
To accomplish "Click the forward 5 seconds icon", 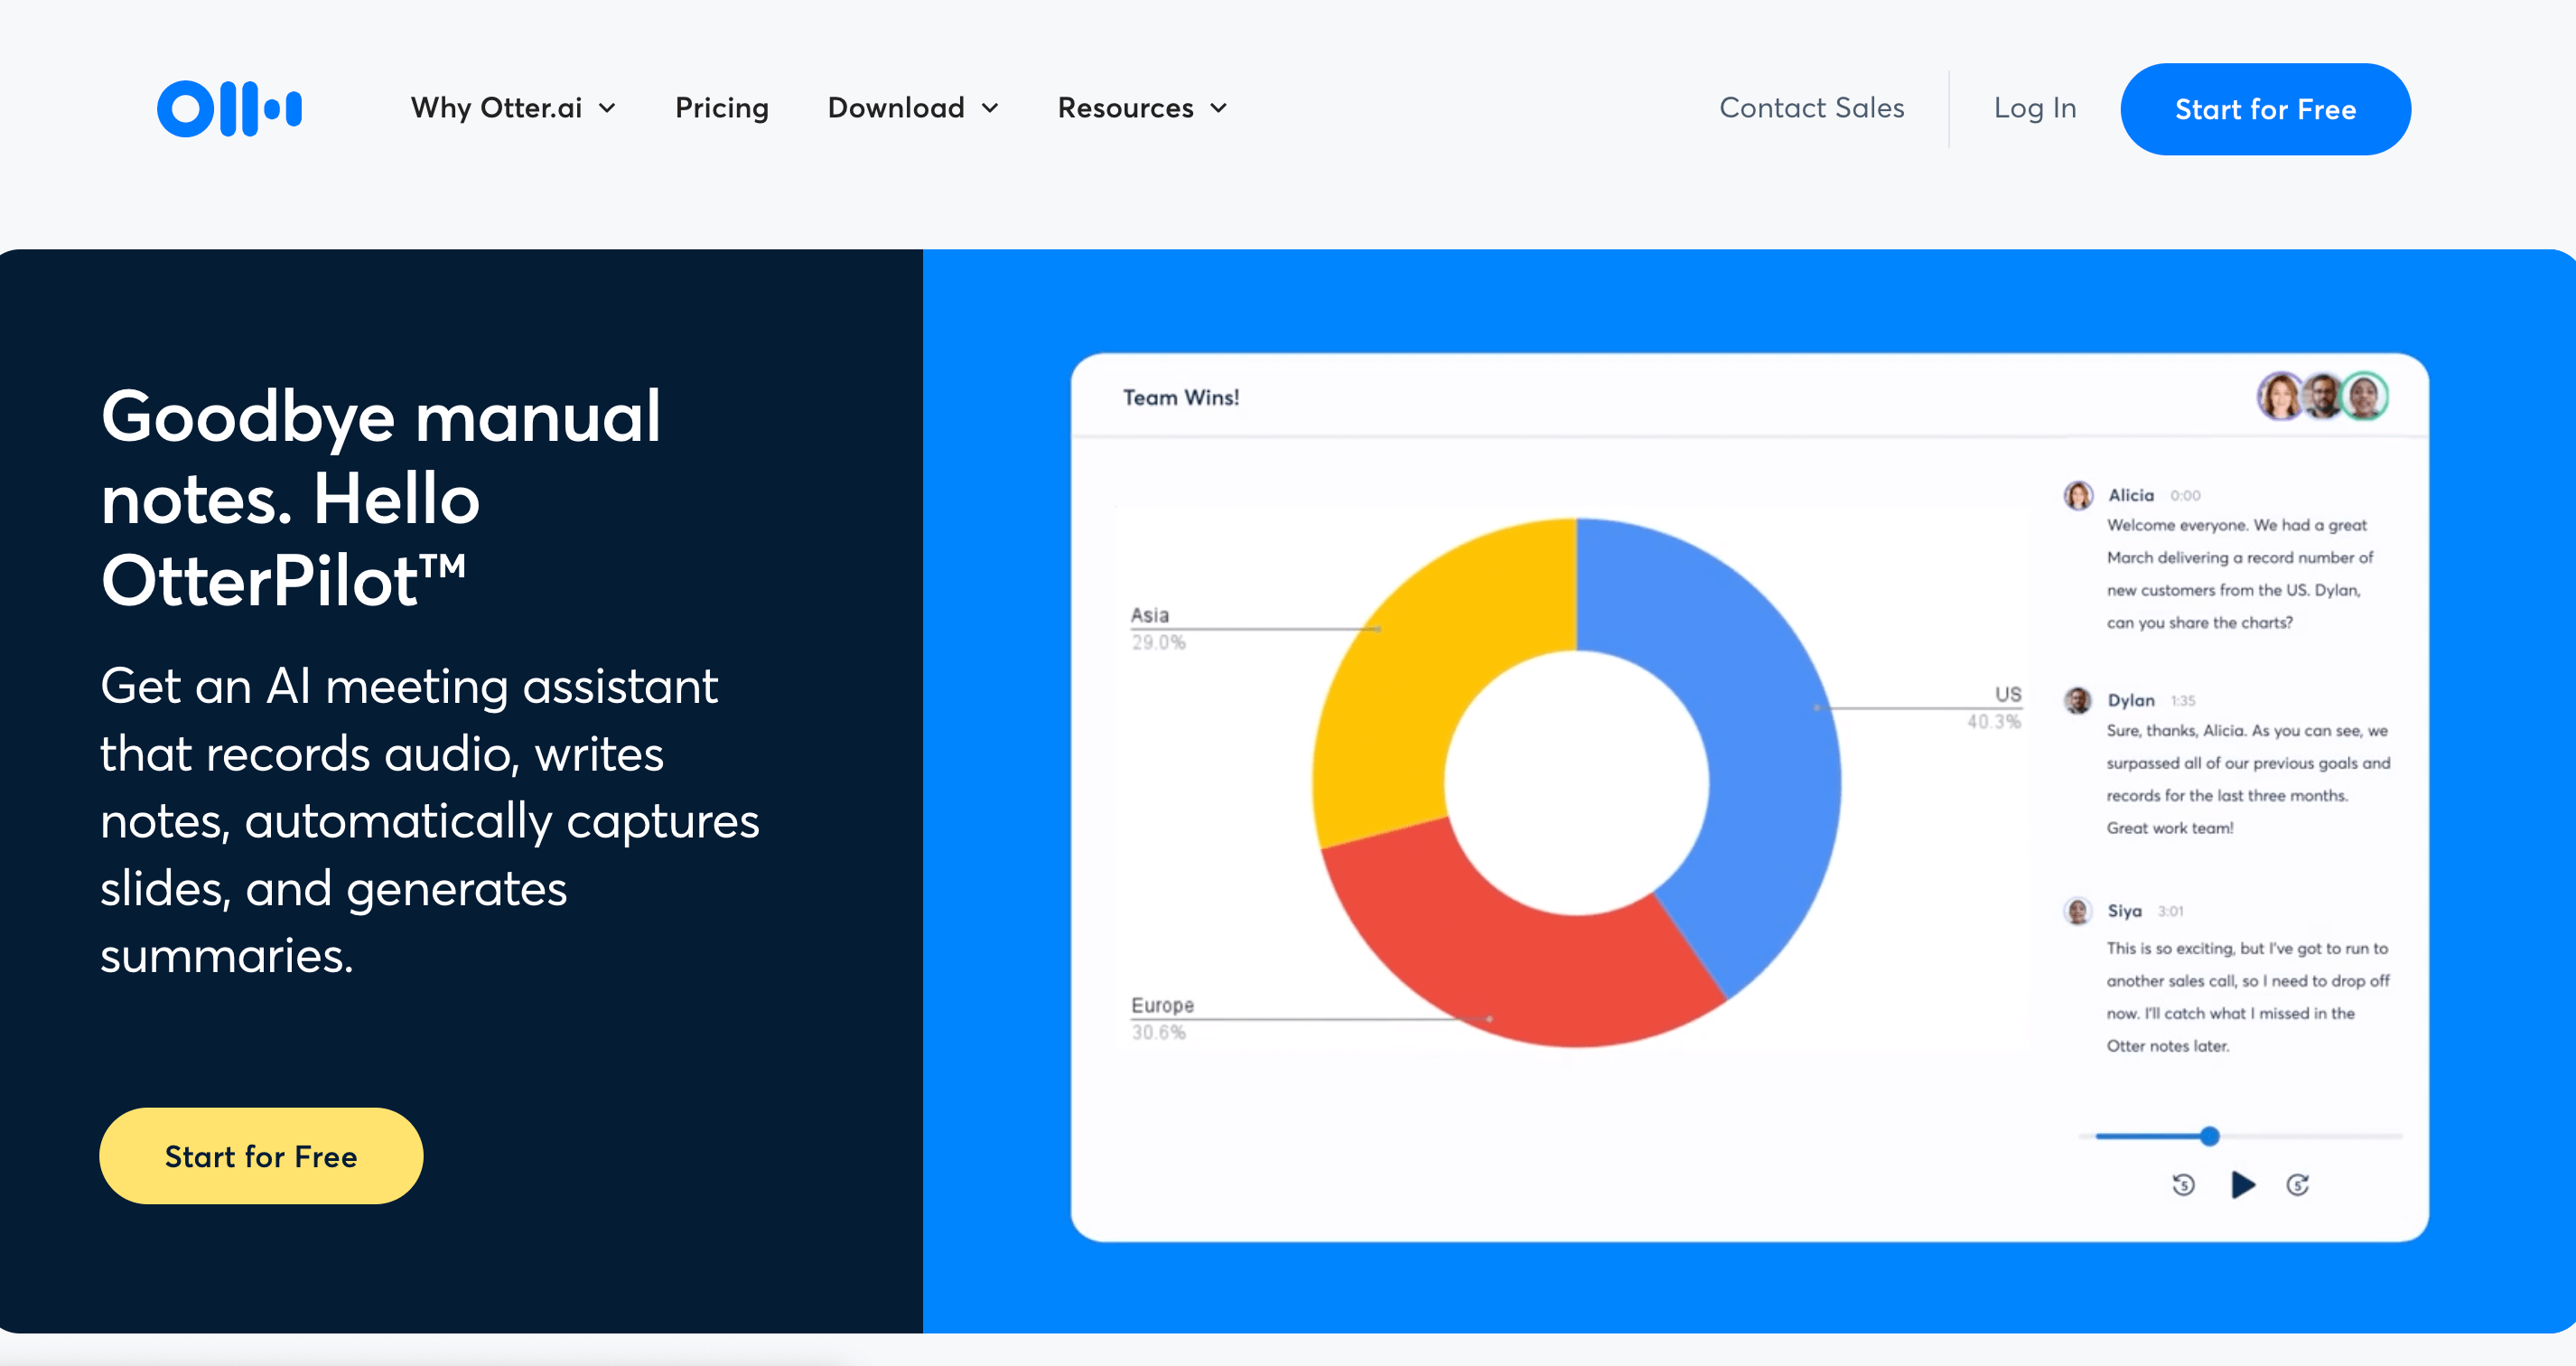I will (2297, 1185).
